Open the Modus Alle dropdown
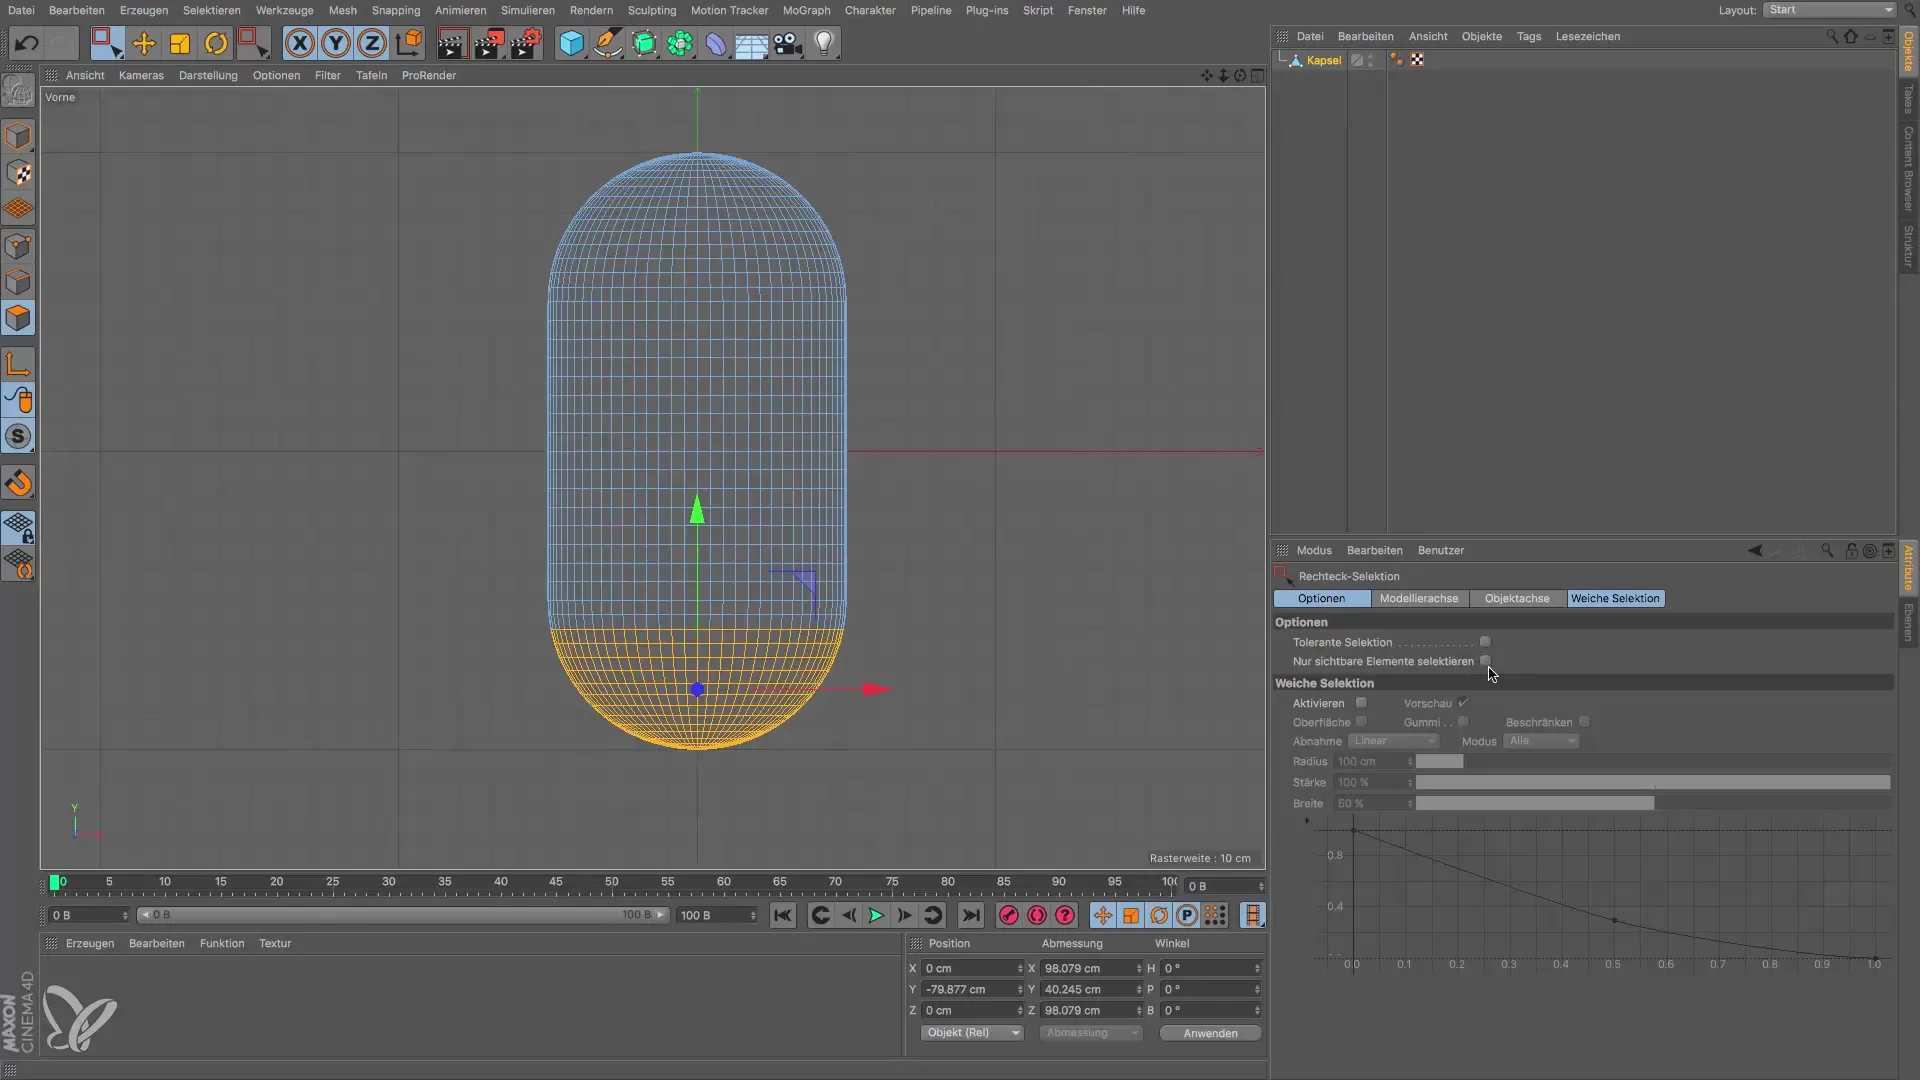This screenshot has height=1080, width=1920. point(1540,741)
